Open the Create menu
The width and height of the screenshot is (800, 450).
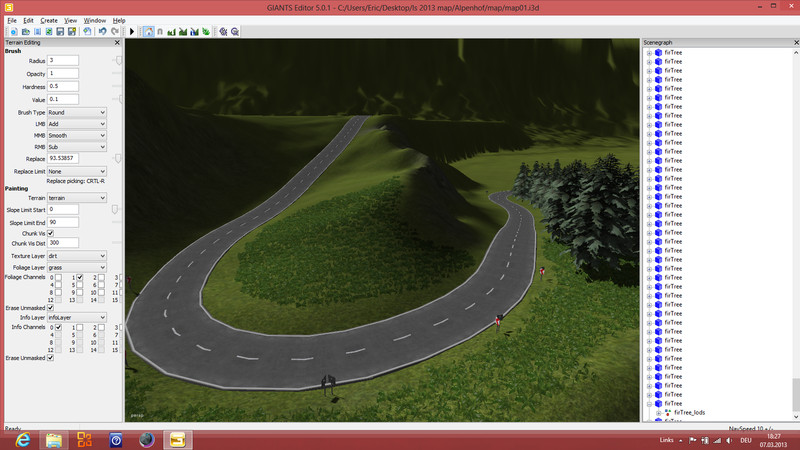coord(49,20)
